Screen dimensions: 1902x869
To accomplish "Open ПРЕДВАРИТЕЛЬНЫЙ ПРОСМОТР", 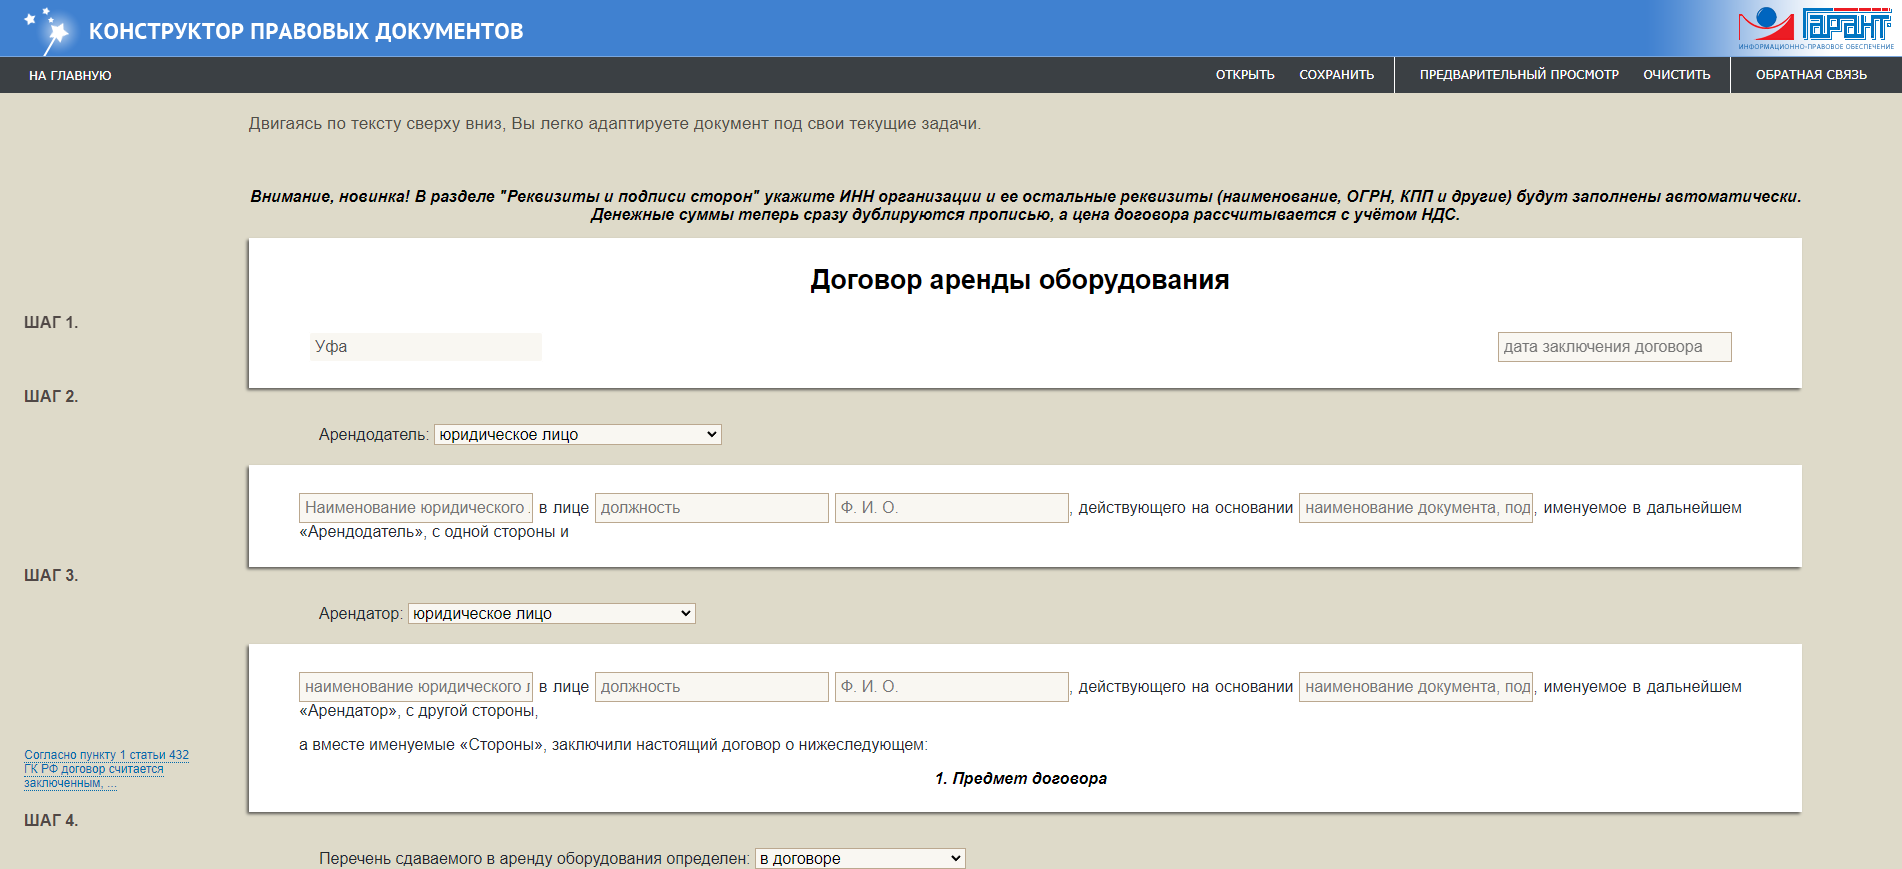I will (1519, 75).
